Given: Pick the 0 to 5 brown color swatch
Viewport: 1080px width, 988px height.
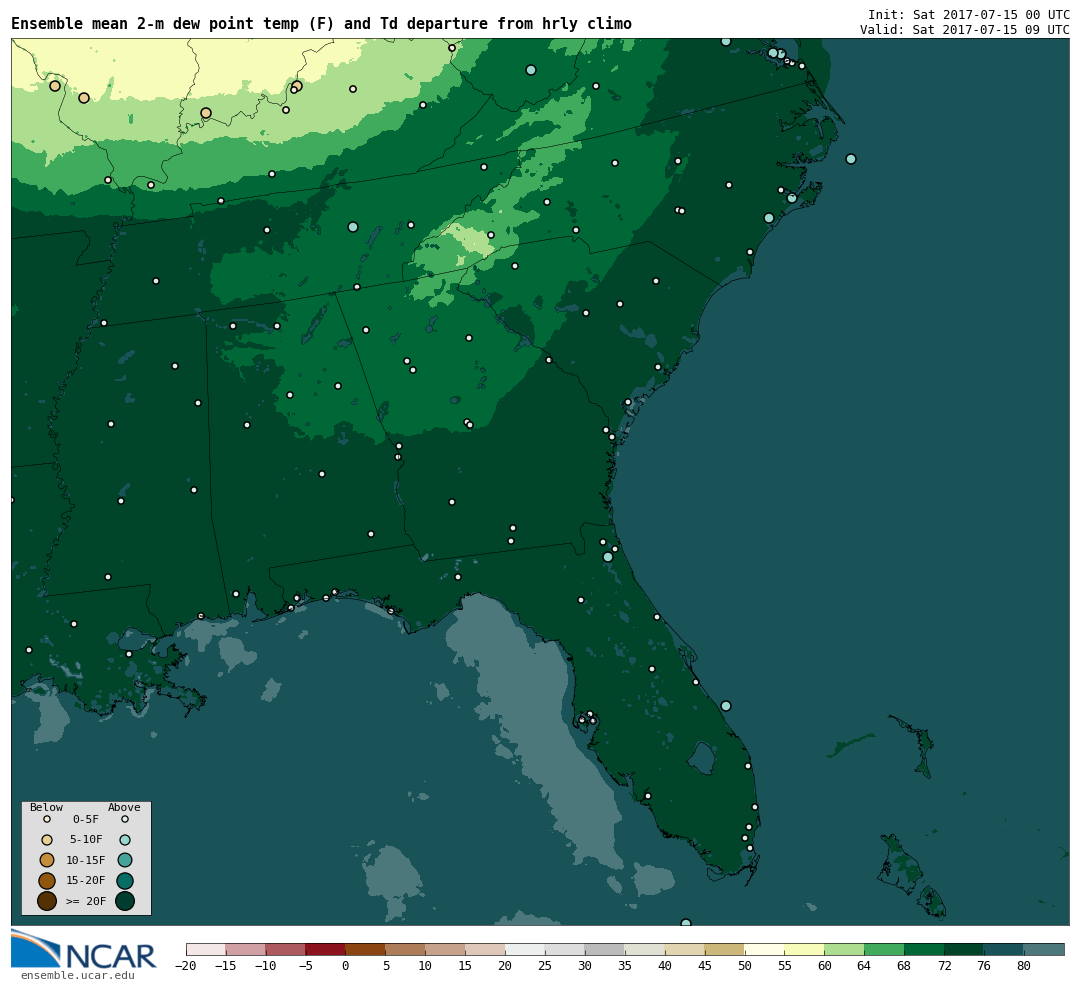Looking at the screenshot, I should [366, 949].
